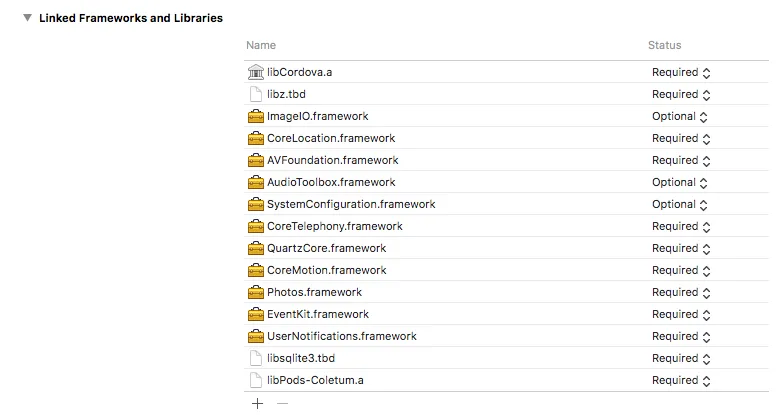
Task: Select CoreMotion.framework name text
Action: coord(327,270)
